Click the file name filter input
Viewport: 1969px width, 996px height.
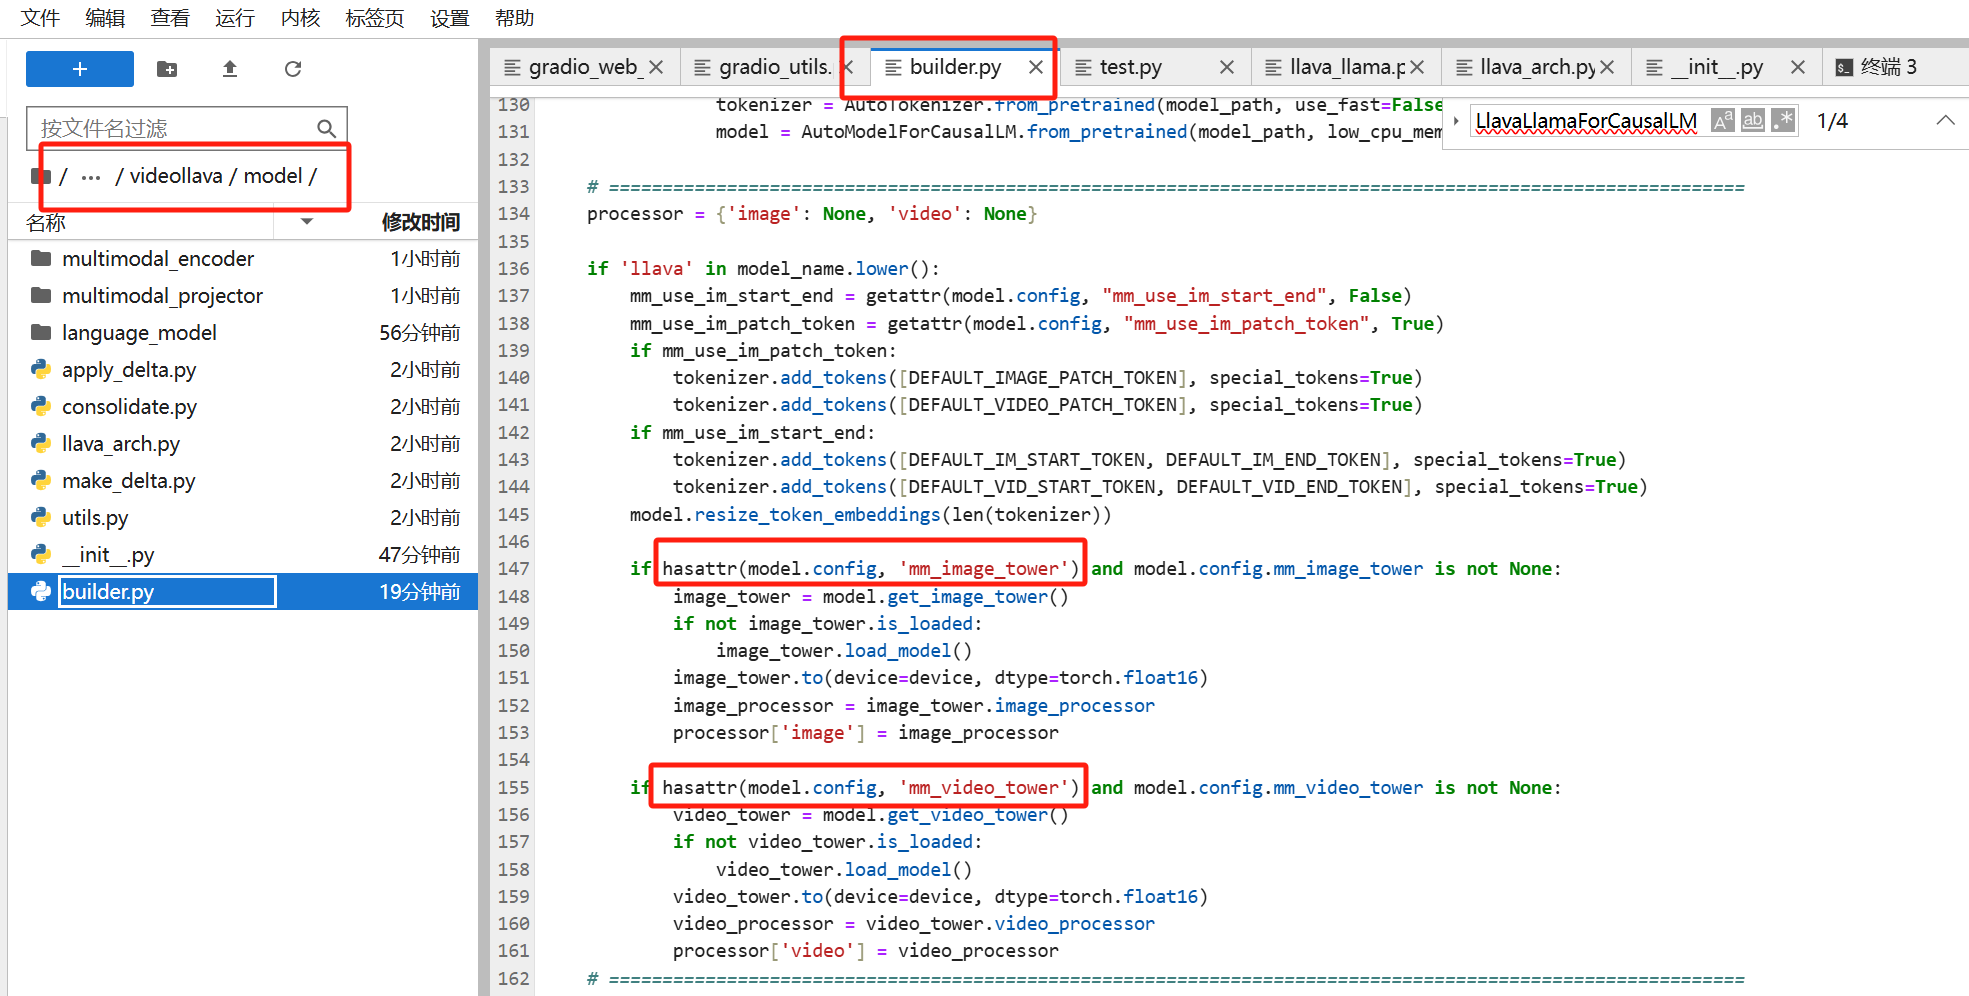click(175, 128)
